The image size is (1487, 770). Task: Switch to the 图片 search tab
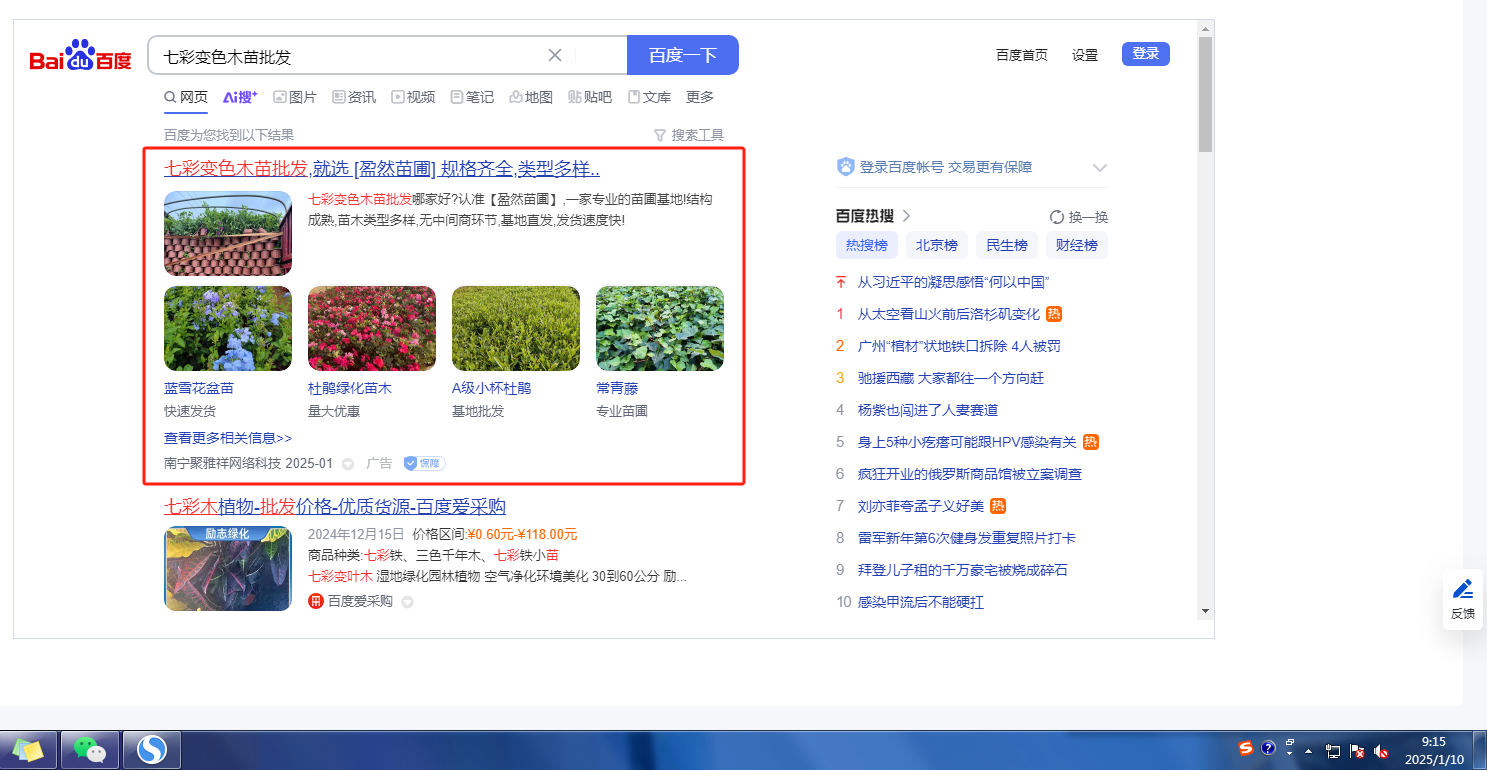[x=294, y=97]
